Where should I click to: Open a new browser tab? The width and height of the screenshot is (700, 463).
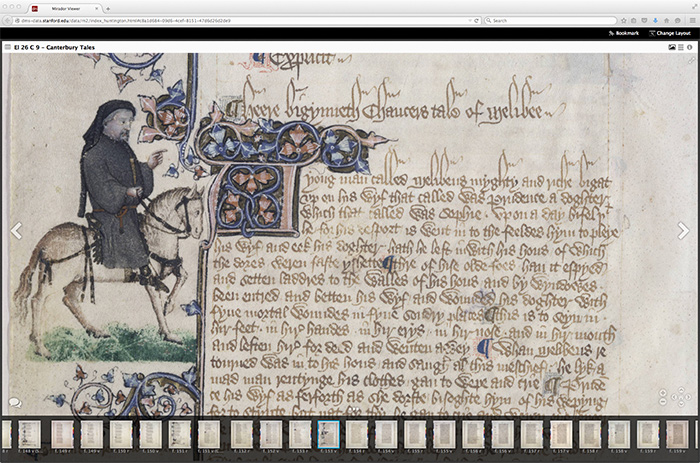[x=108, y=7]
